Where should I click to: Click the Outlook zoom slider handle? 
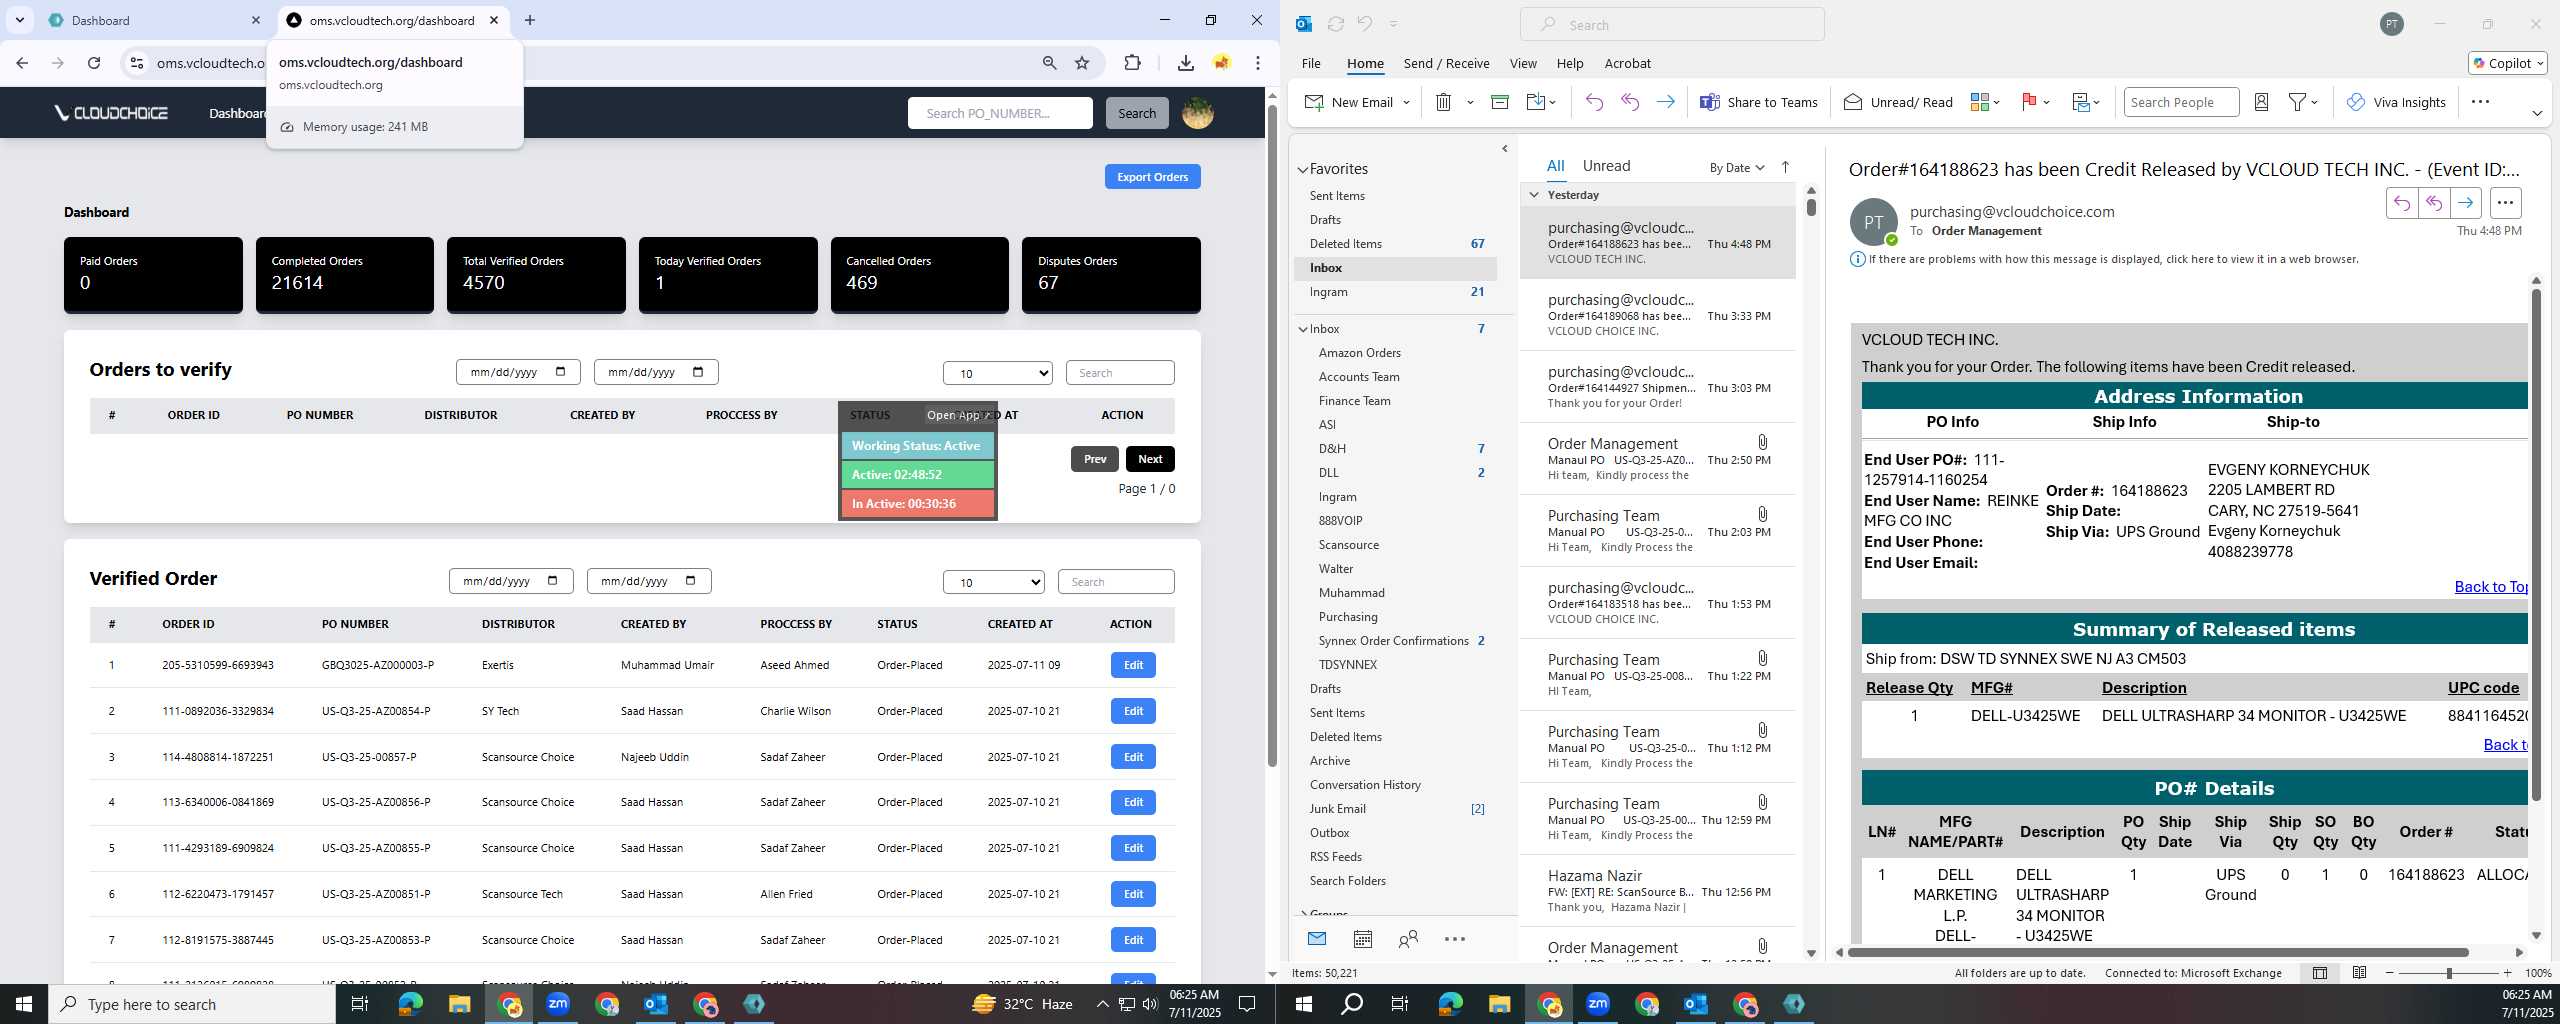2449,973
